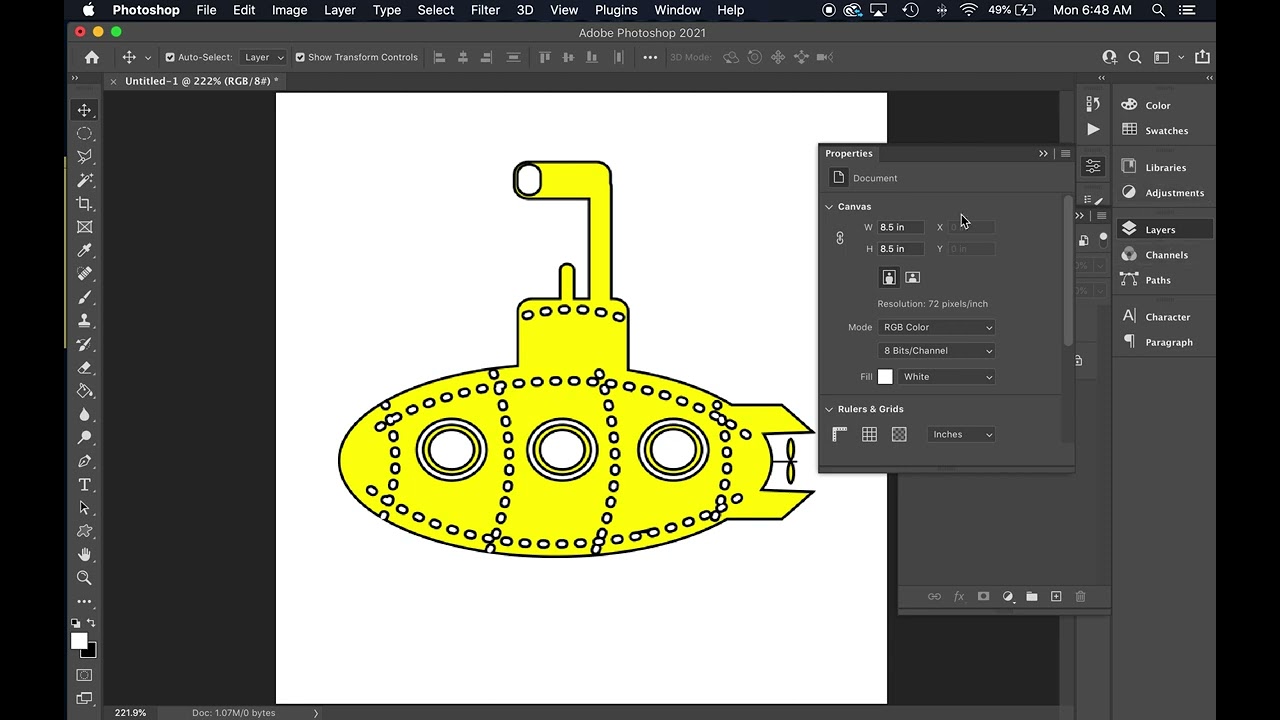The width and height of the screenshot is (1280, 720).
Task: Select the Dodge tool
Action: click(85, 437)
